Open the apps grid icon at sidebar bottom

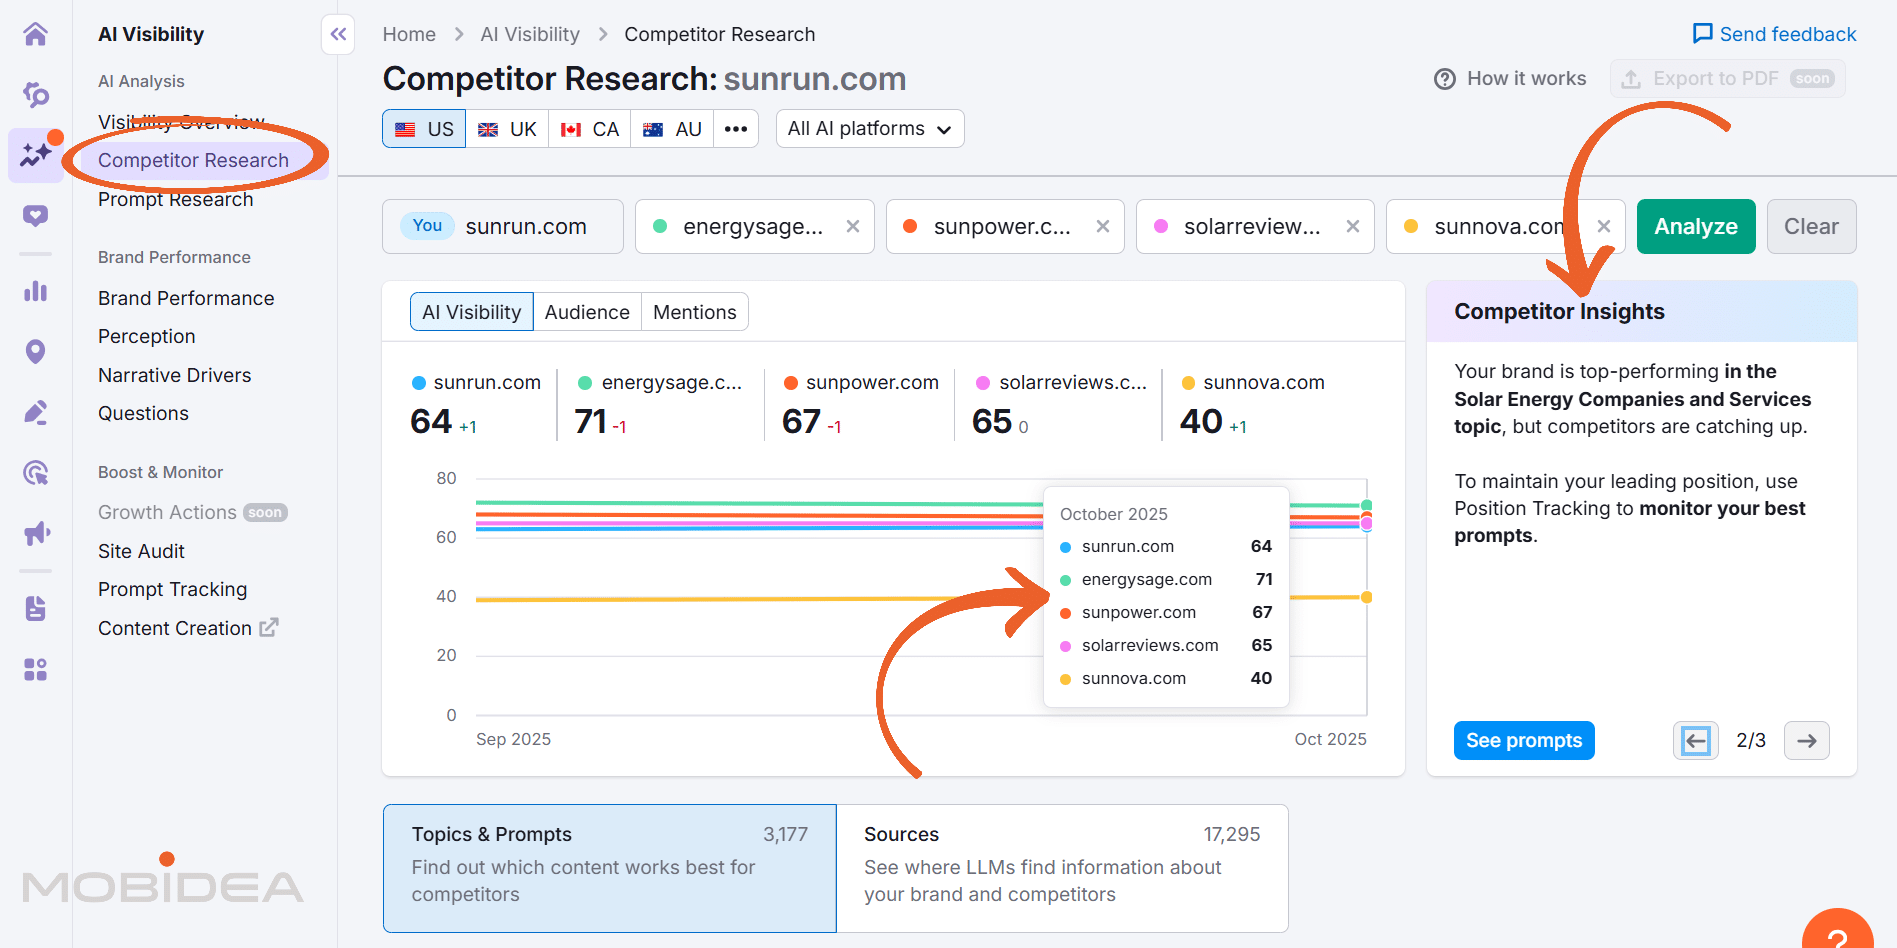click(36, 669)
